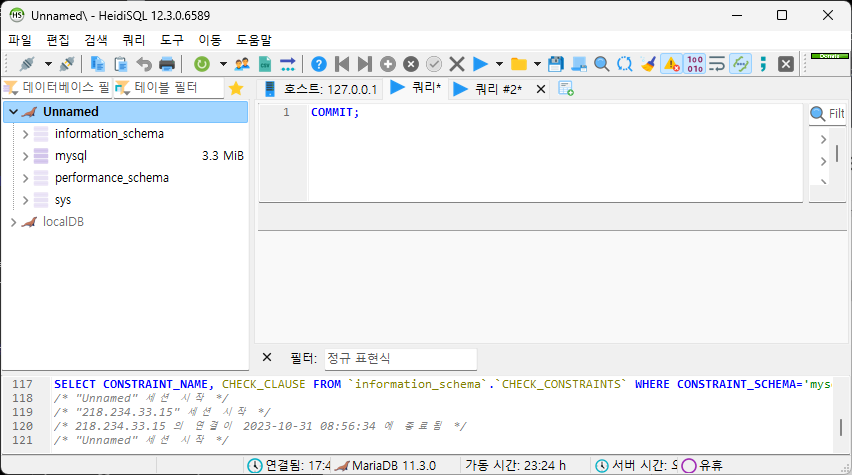Click the open SQL file folder icon
The width and height of the screenshot is (852, 475).
coord(519,64)
